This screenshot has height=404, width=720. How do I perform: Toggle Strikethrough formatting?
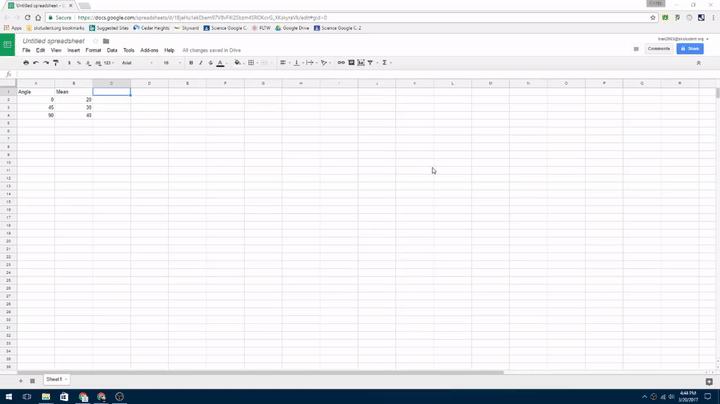(210, 63)
